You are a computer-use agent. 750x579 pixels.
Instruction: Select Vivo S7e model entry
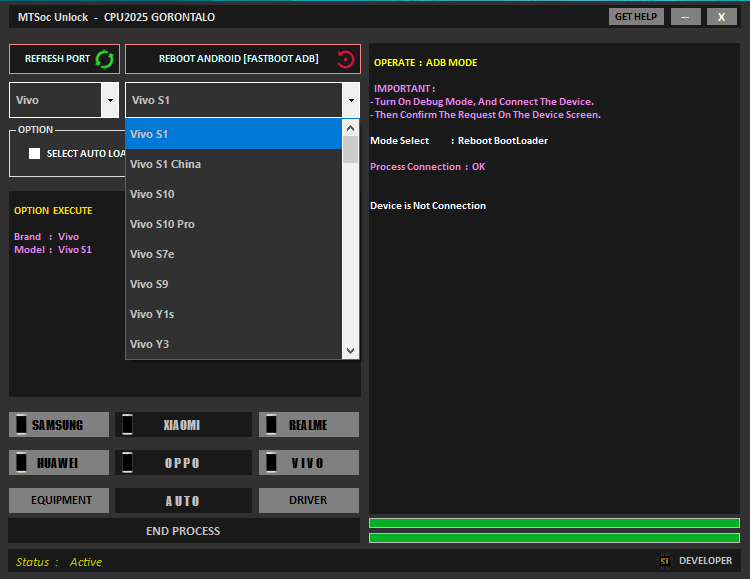[234, 254]
